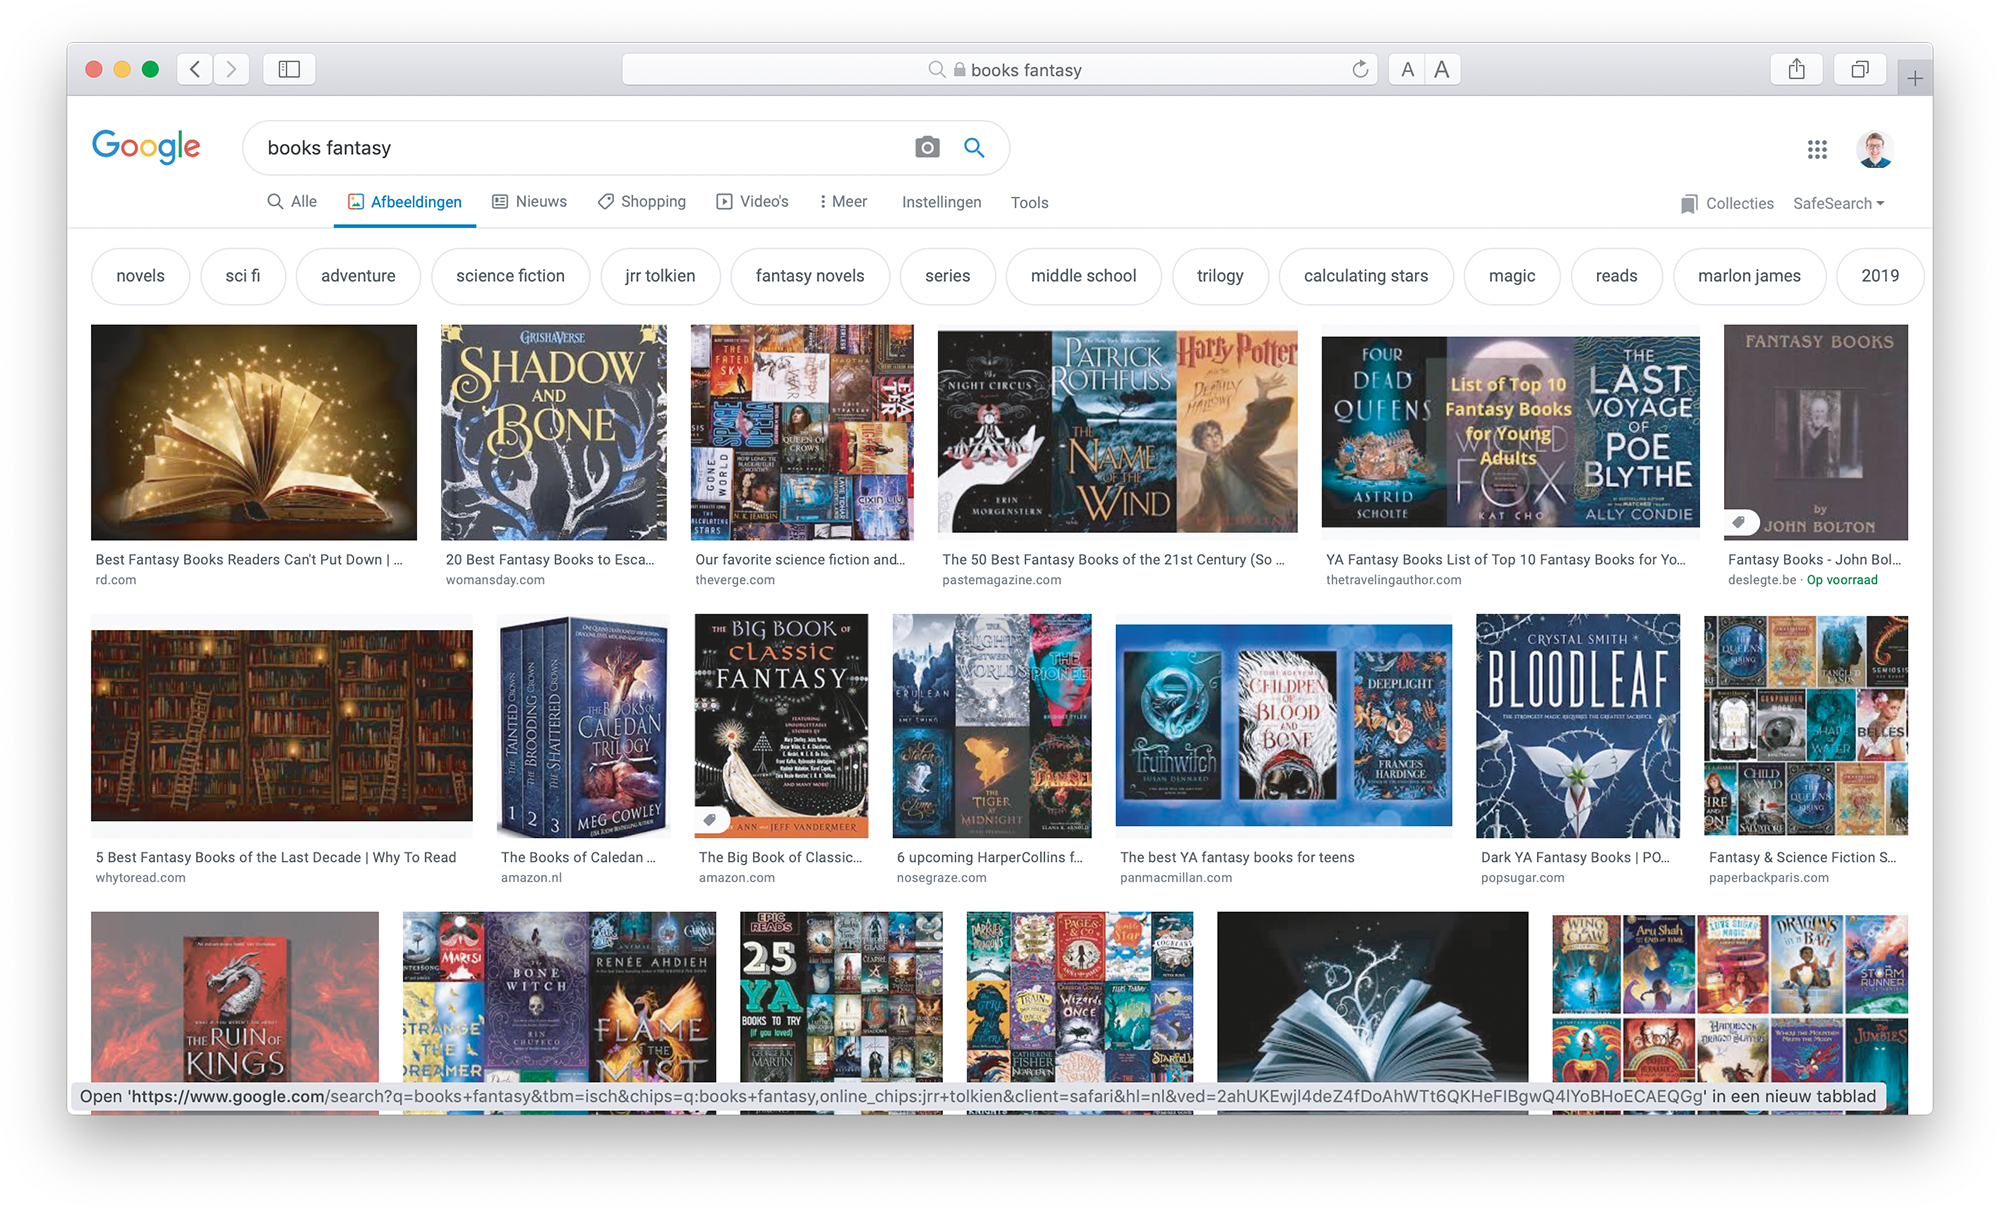Viewport: 2000px width, 1208px height.
Task: Click the padlock icon in address bar
Action: 959,70
